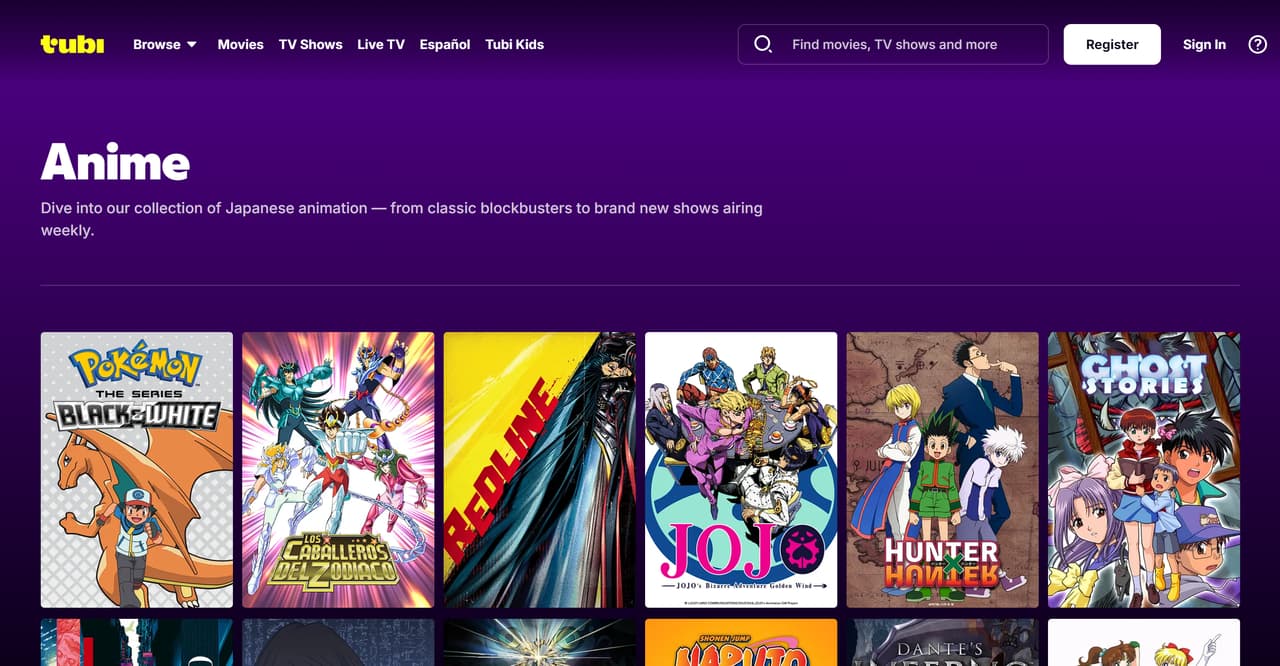Open the Movies section
This screenshot has width=1280, height=666.
click(x=241, y=44)
